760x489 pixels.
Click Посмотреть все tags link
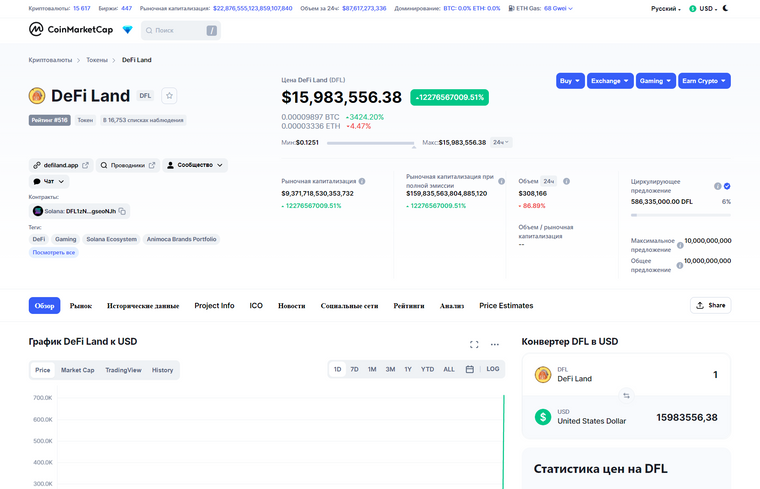click(x=53, y=252)
